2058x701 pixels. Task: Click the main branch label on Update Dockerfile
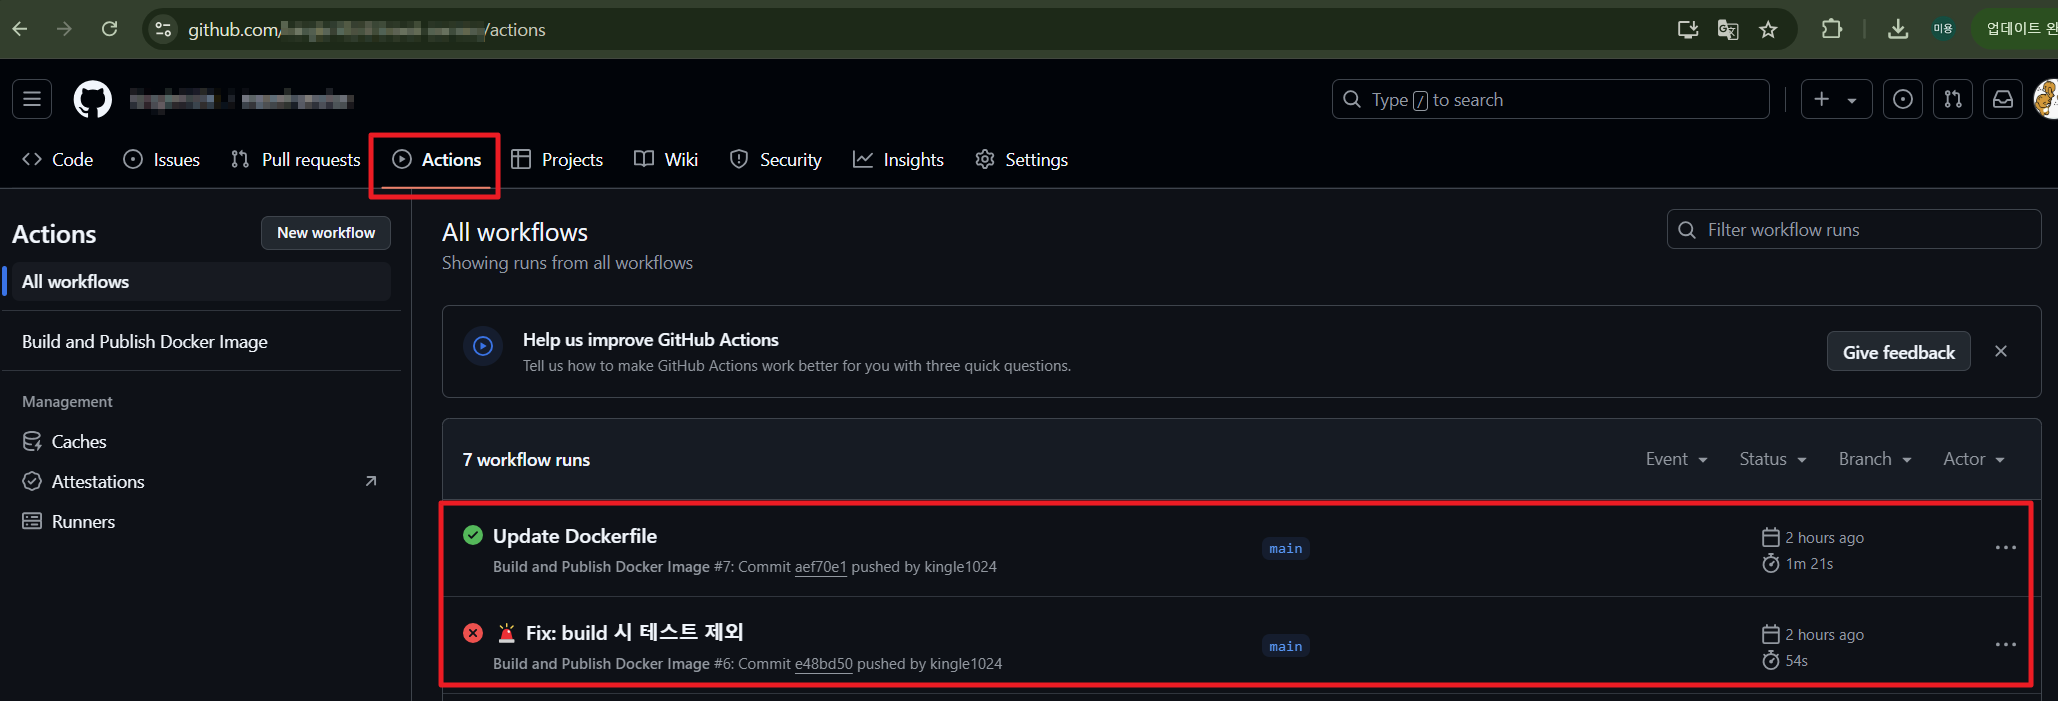(x=1285, y=548)
